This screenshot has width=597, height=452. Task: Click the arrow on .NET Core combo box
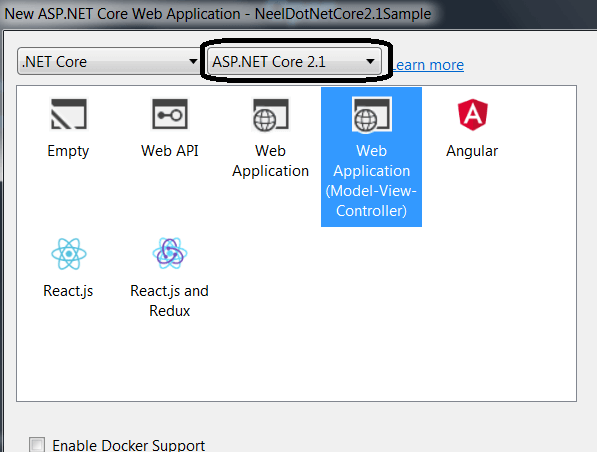[x=193, y=61]
